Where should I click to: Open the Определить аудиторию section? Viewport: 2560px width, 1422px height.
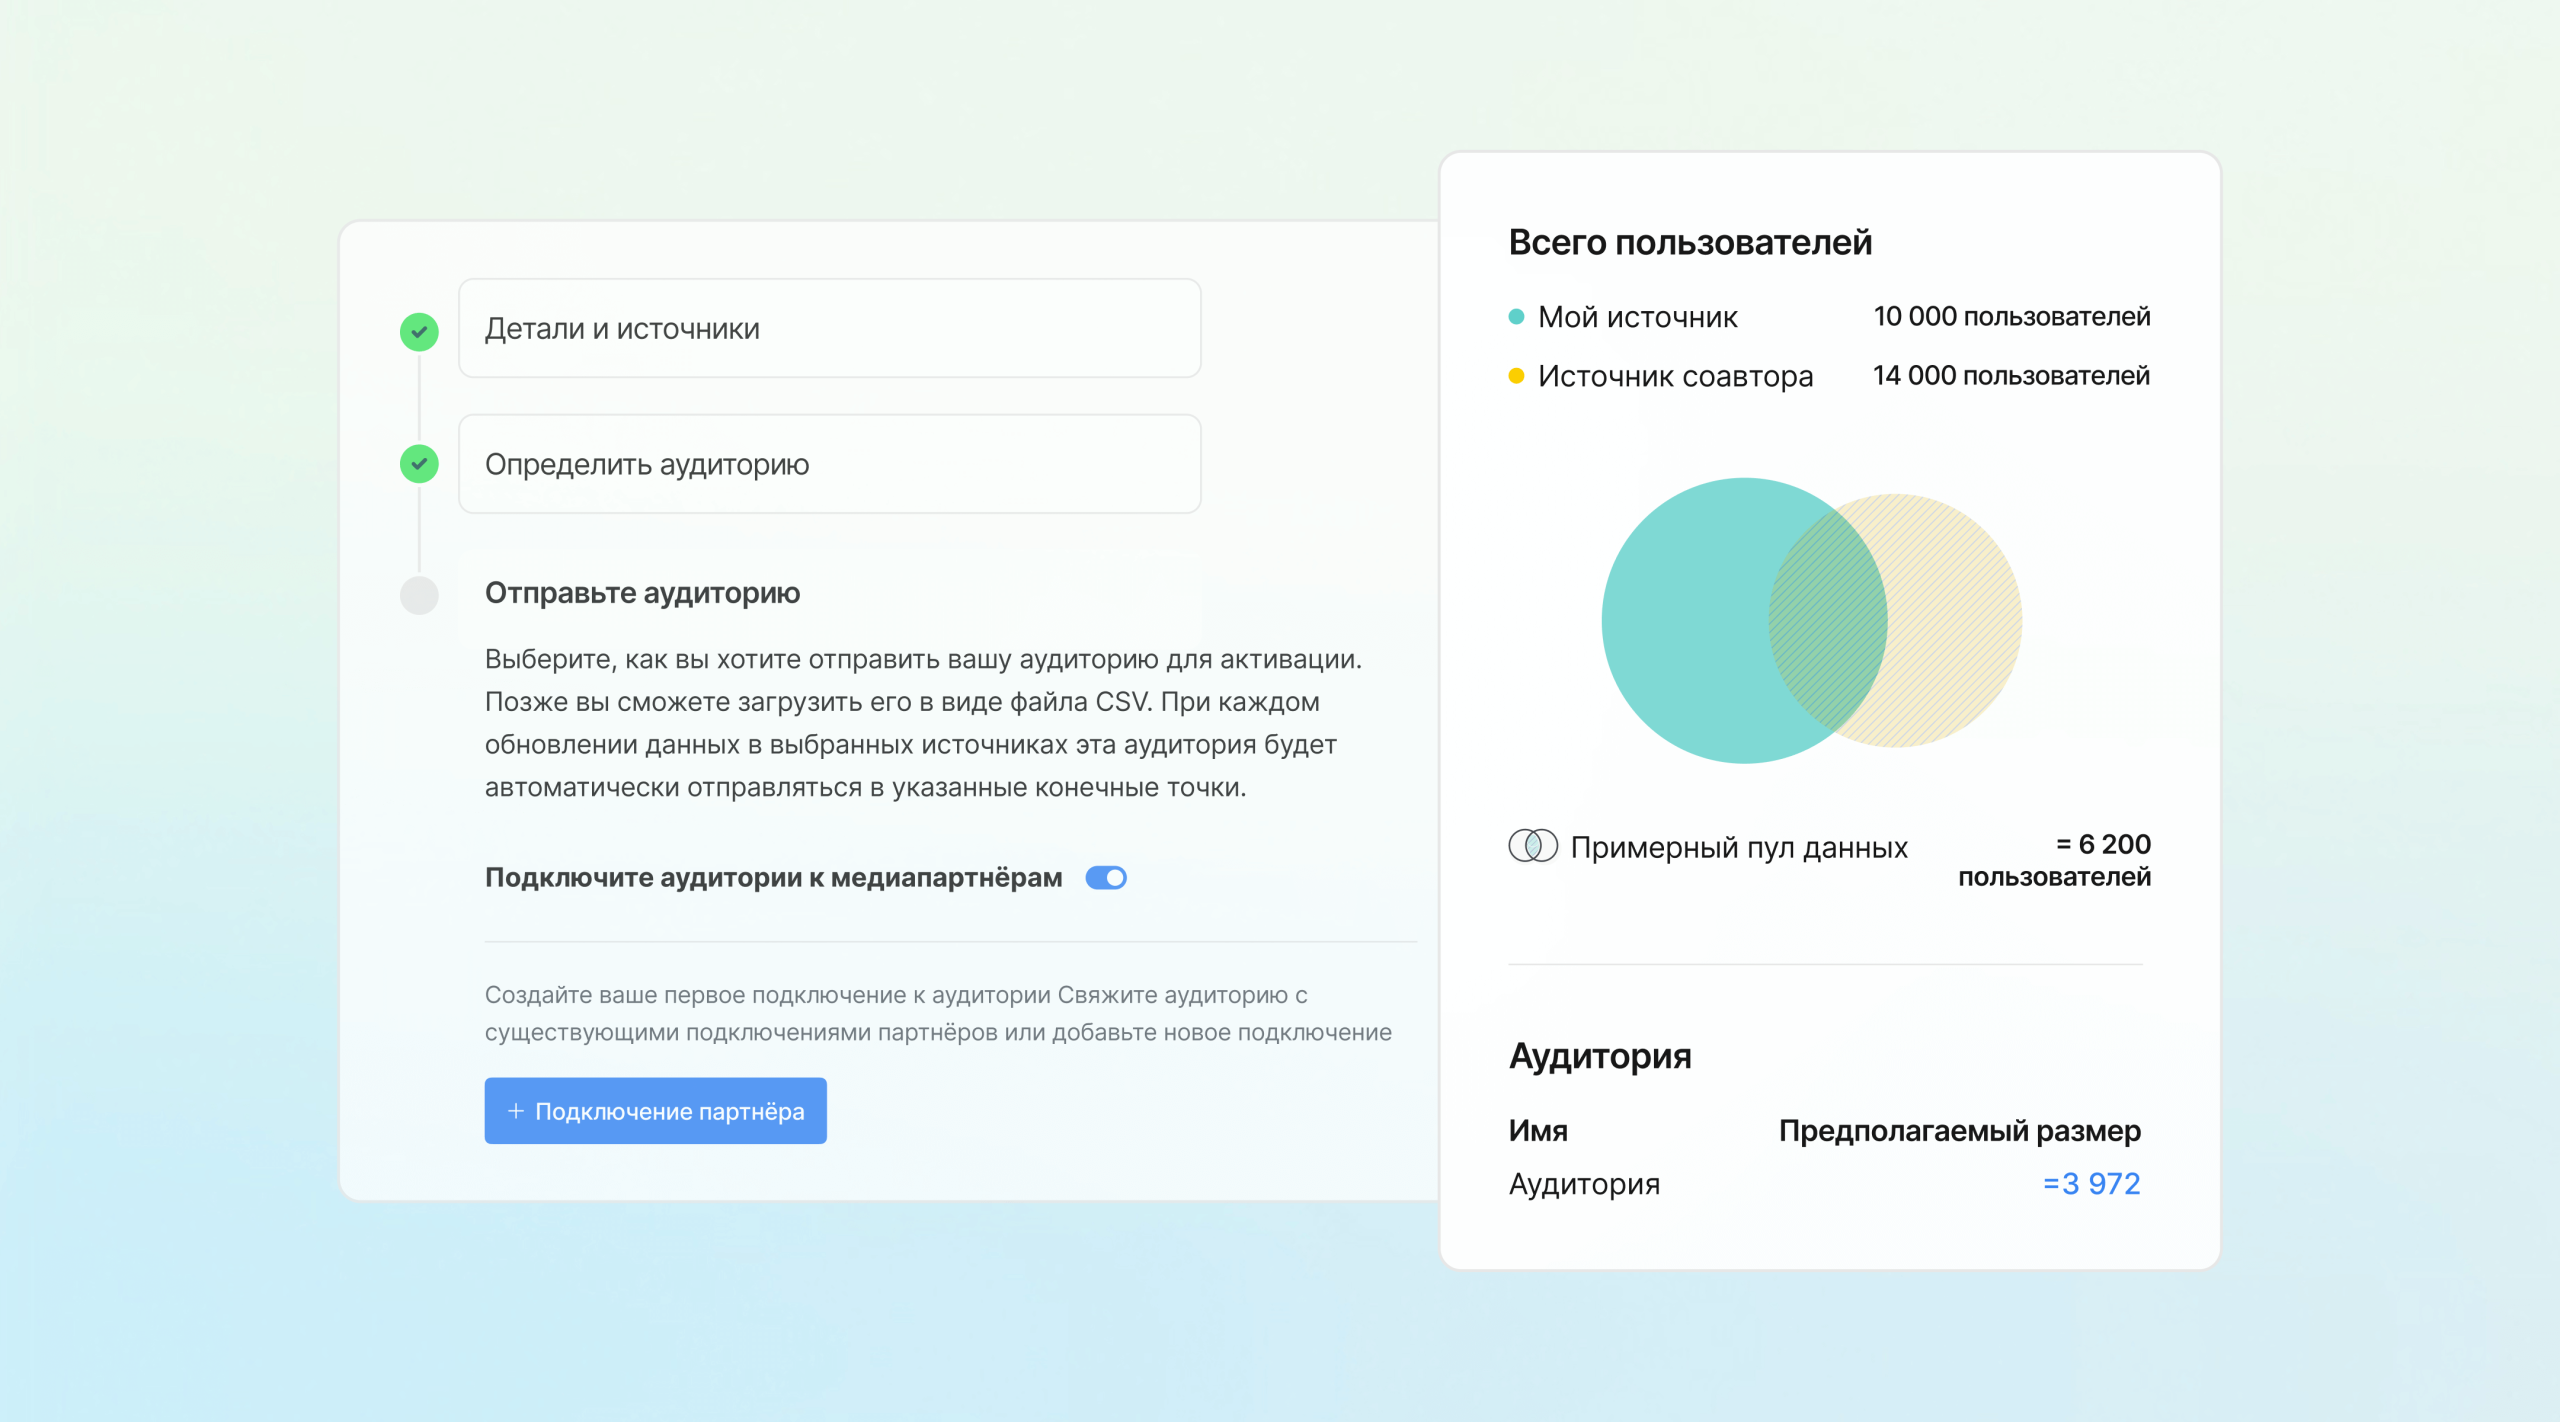tap(830, 464)
